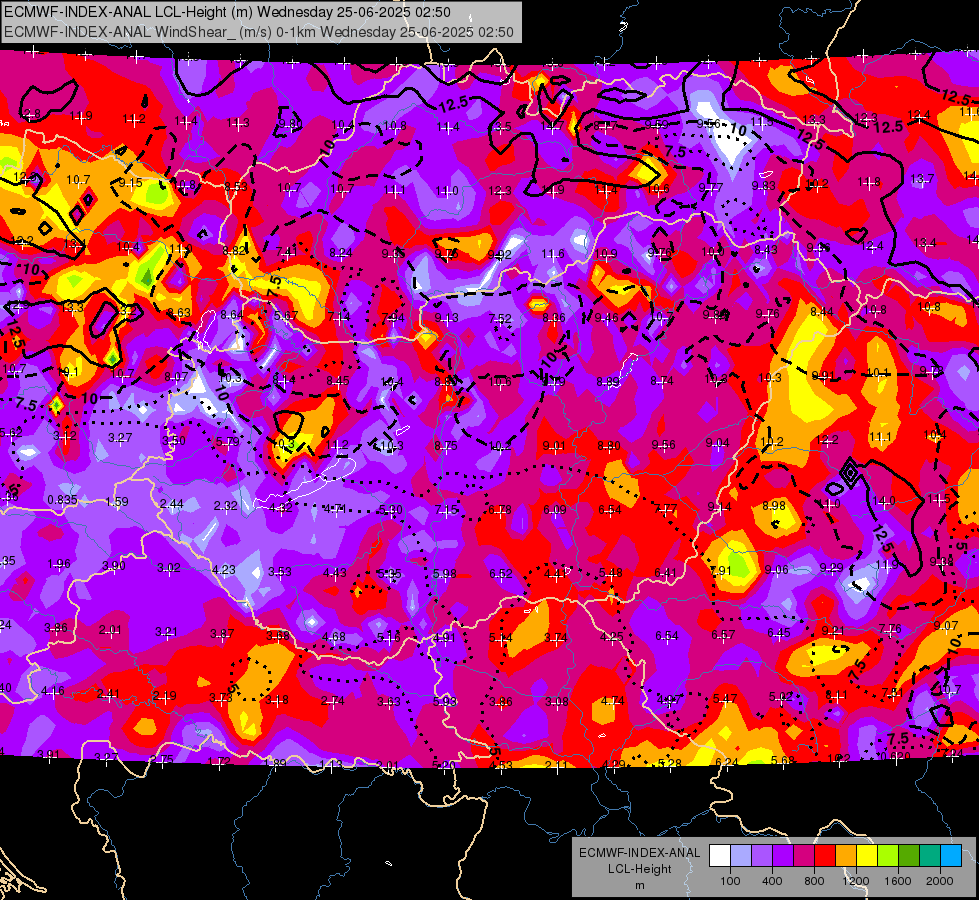Click the 100 tick label in legend
Screen dimensions: 979x900
[730, 881]
